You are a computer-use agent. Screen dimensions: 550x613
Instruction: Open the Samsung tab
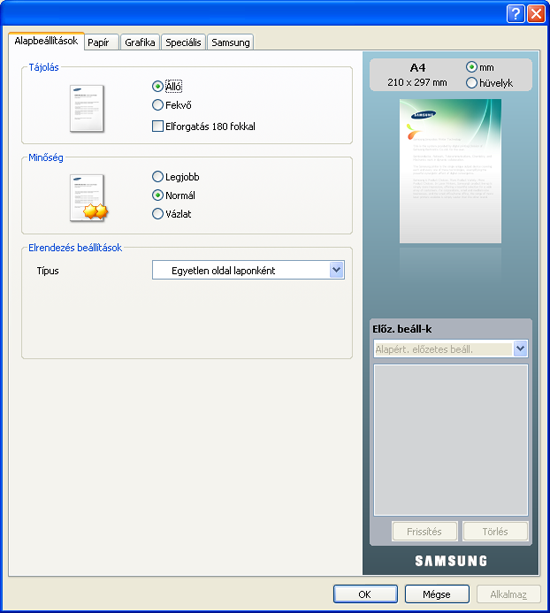(230, 42)
